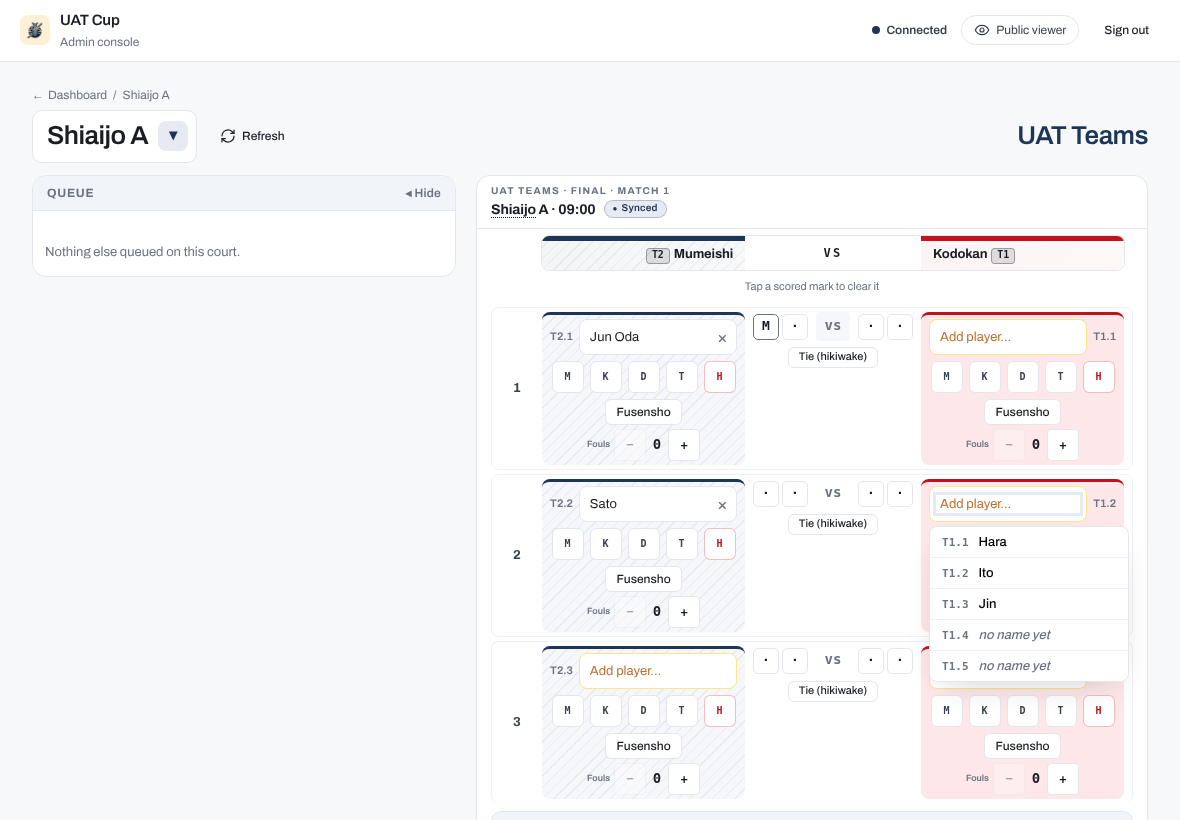
Task: Open the Public viewer
Action: [x=1020, y=30]
